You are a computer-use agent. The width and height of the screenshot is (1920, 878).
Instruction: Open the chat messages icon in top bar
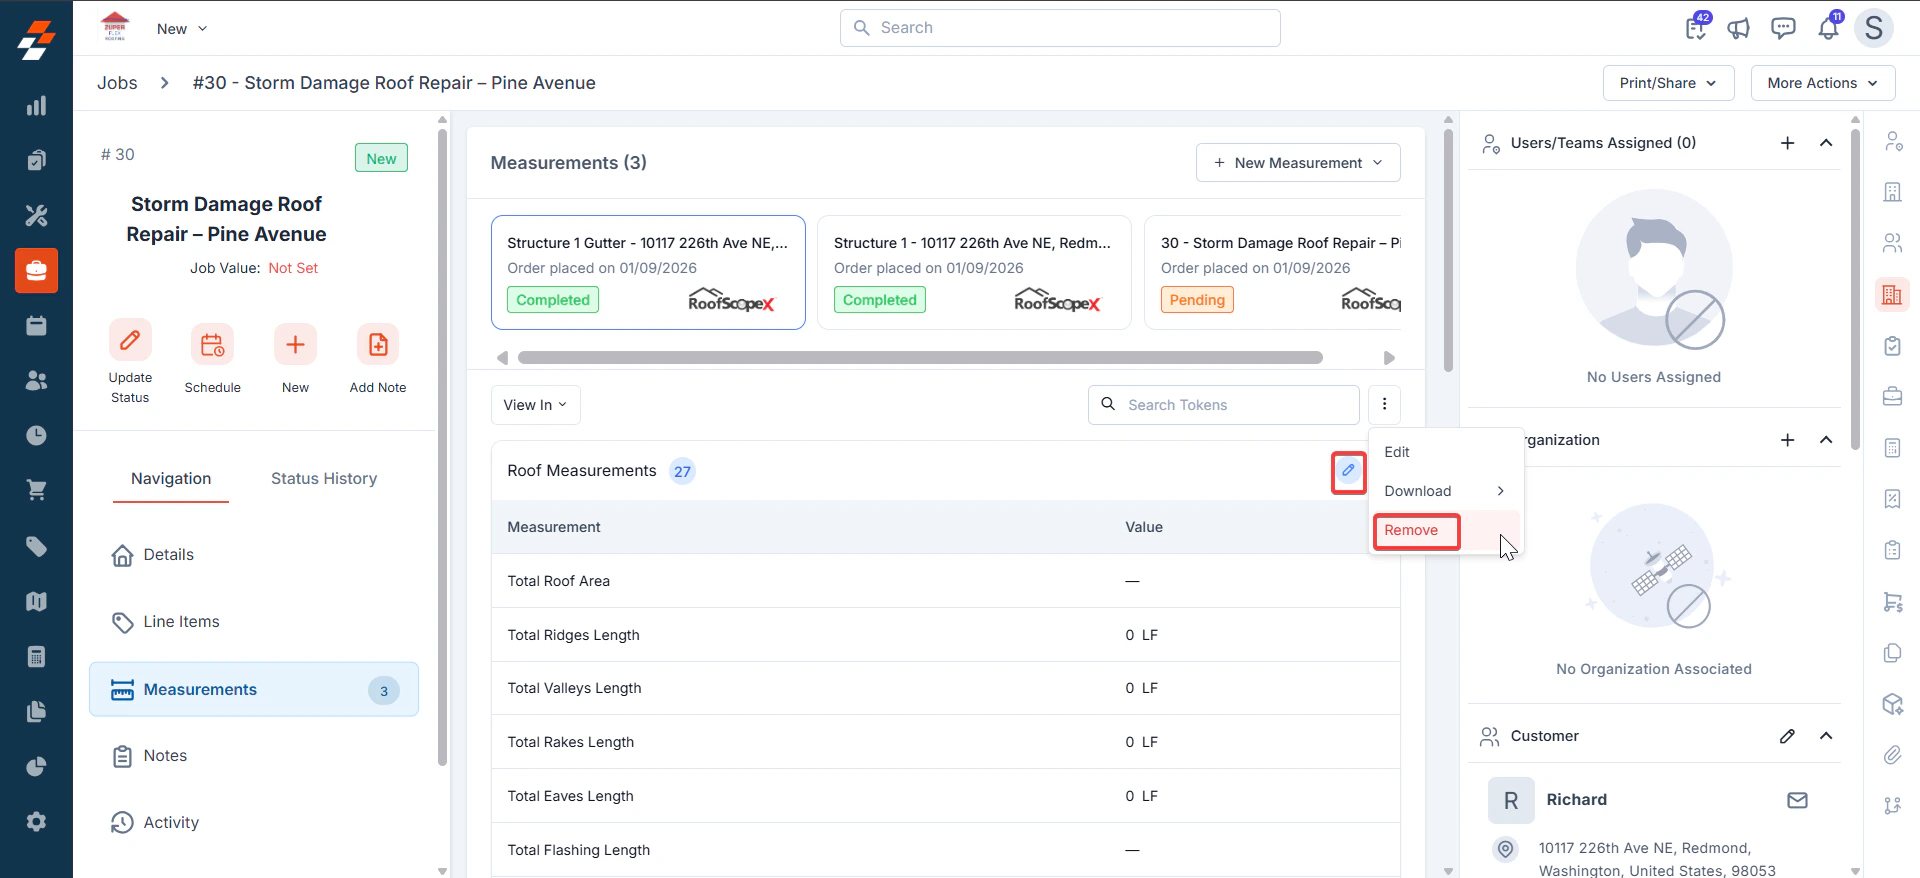pyautogui.click(x=1783, y=28)
